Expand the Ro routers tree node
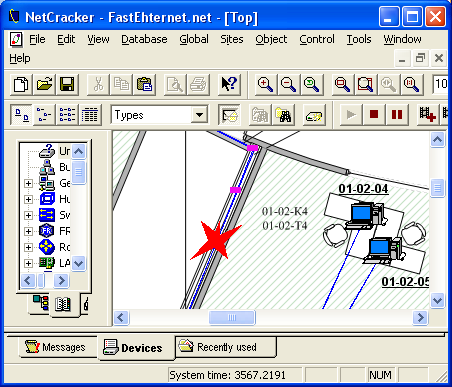Viewport: 452px width, 387px height. (28, 247)
